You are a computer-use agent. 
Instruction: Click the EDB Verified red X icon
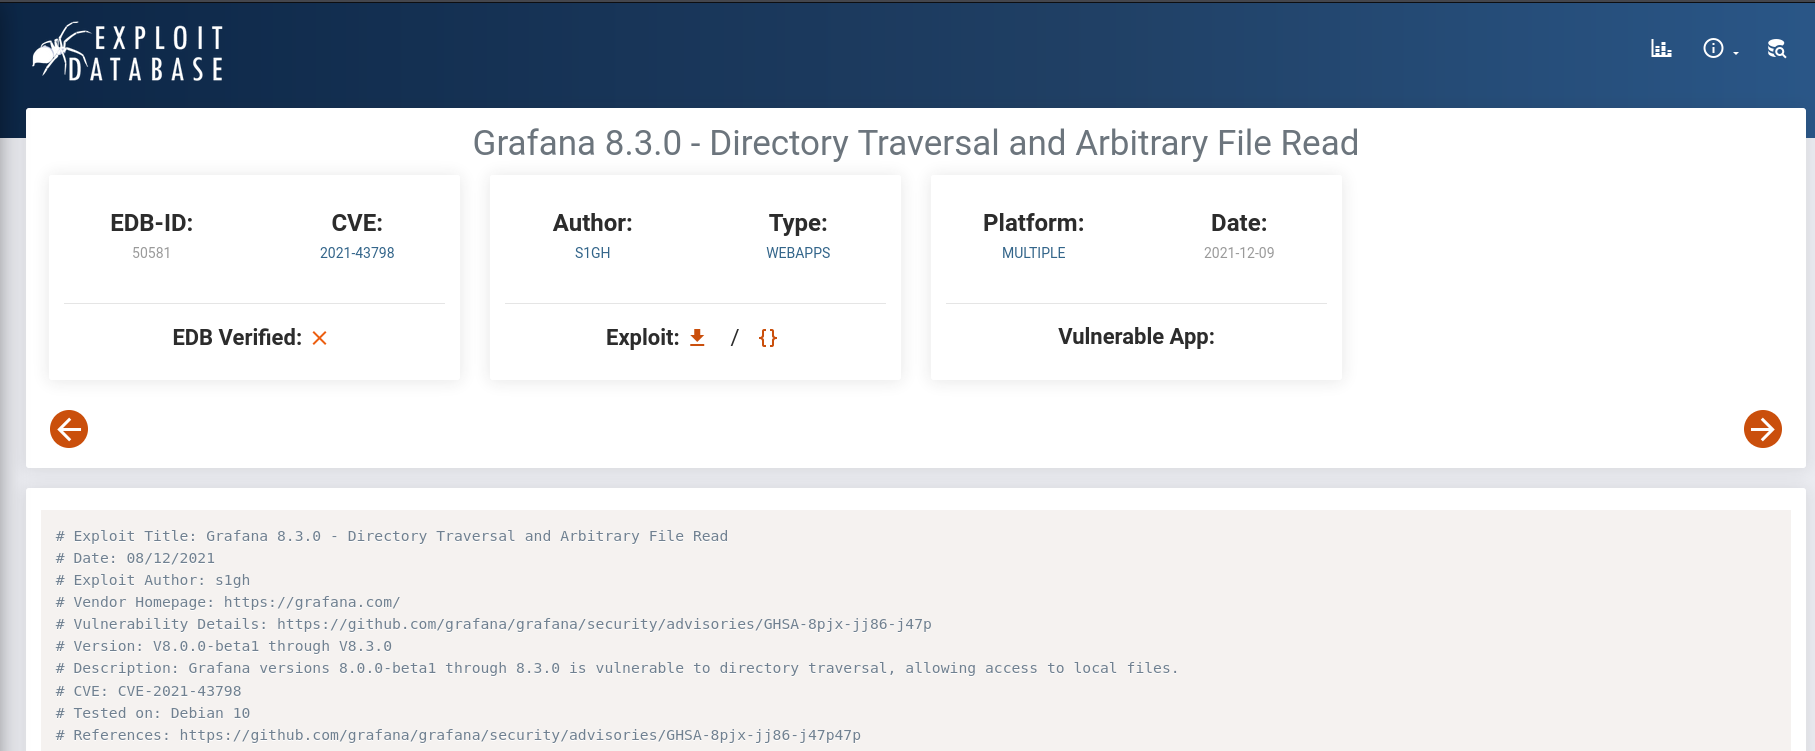coord(320,338)
